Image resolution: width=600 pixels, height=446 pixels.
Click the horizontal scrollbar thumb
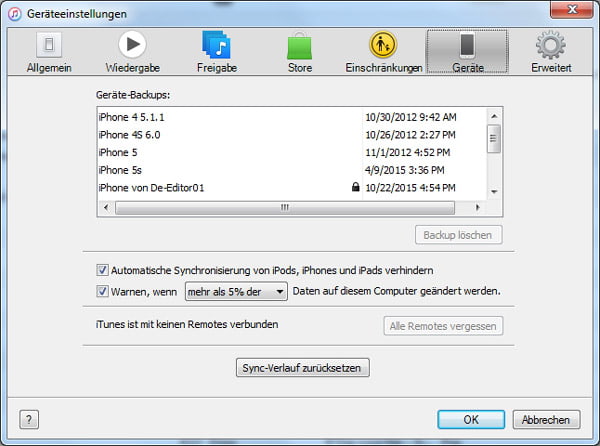point(285,207)
